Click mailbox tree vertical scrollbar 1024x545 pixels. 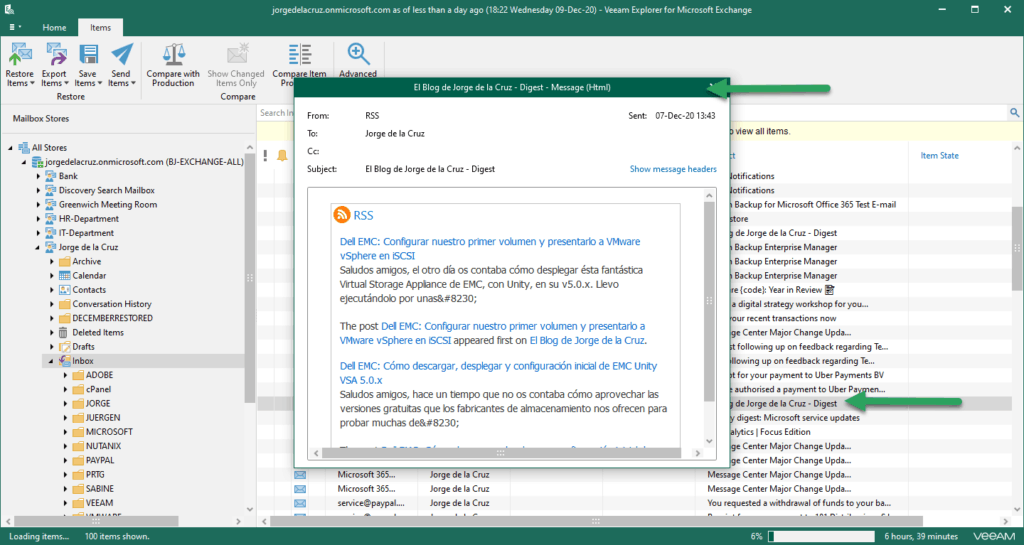click(x=249, y=277)
